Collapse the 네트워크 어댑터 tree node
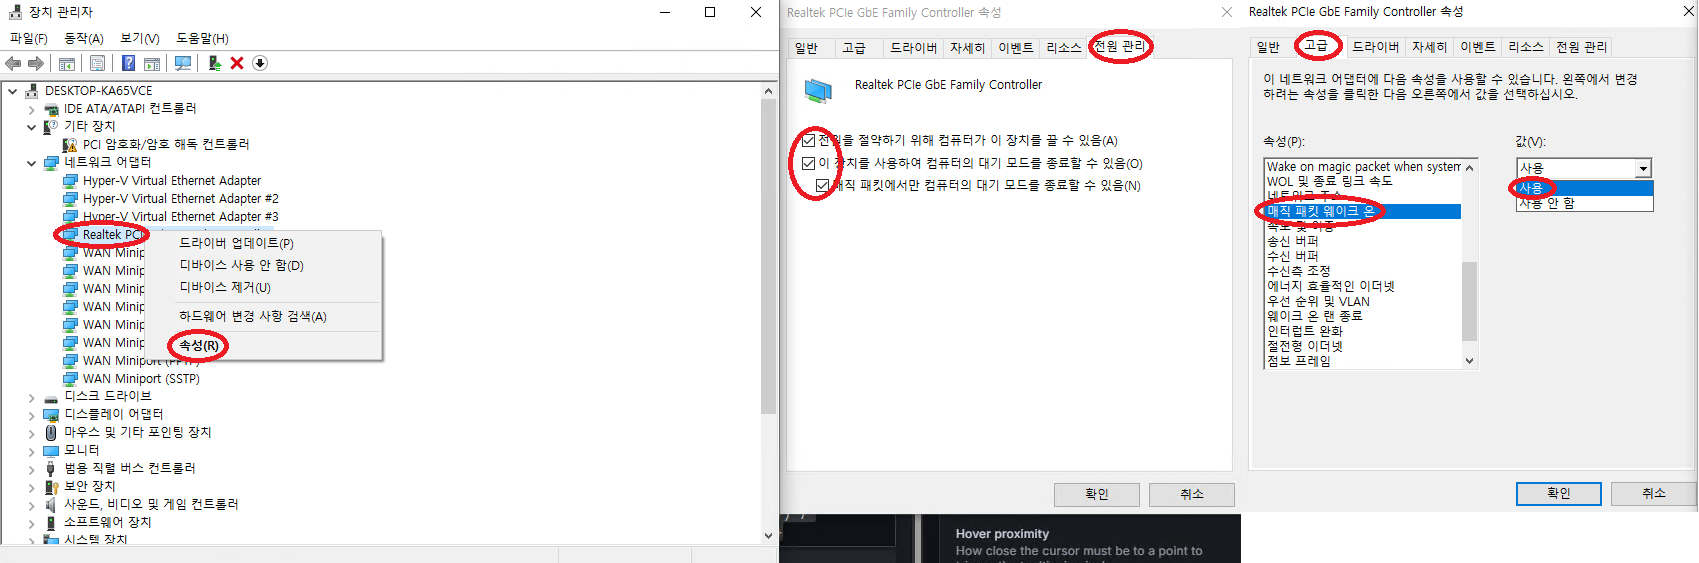This screenshot has height=563, width=1699. [32, 163]
